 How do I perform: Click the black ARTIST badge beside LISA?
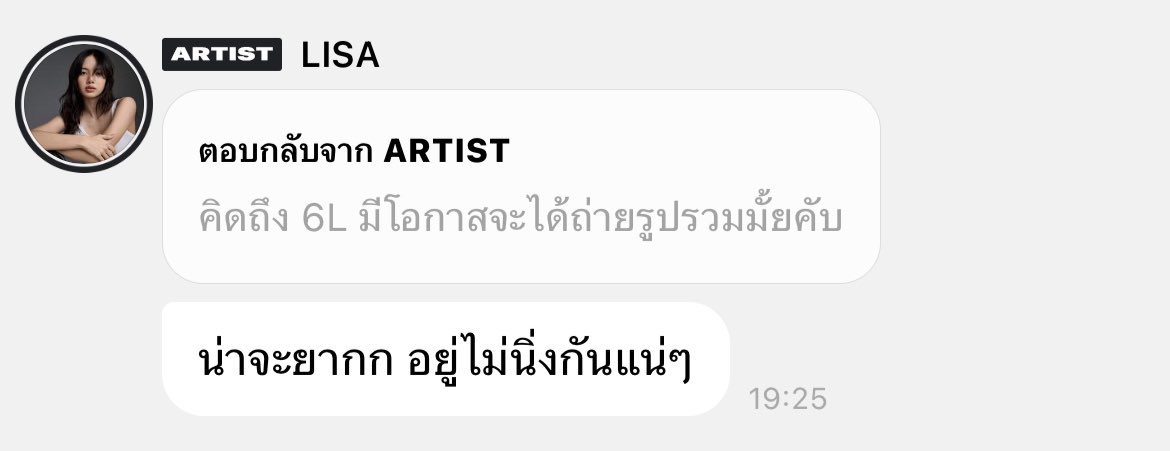click(x=222, y=55)
